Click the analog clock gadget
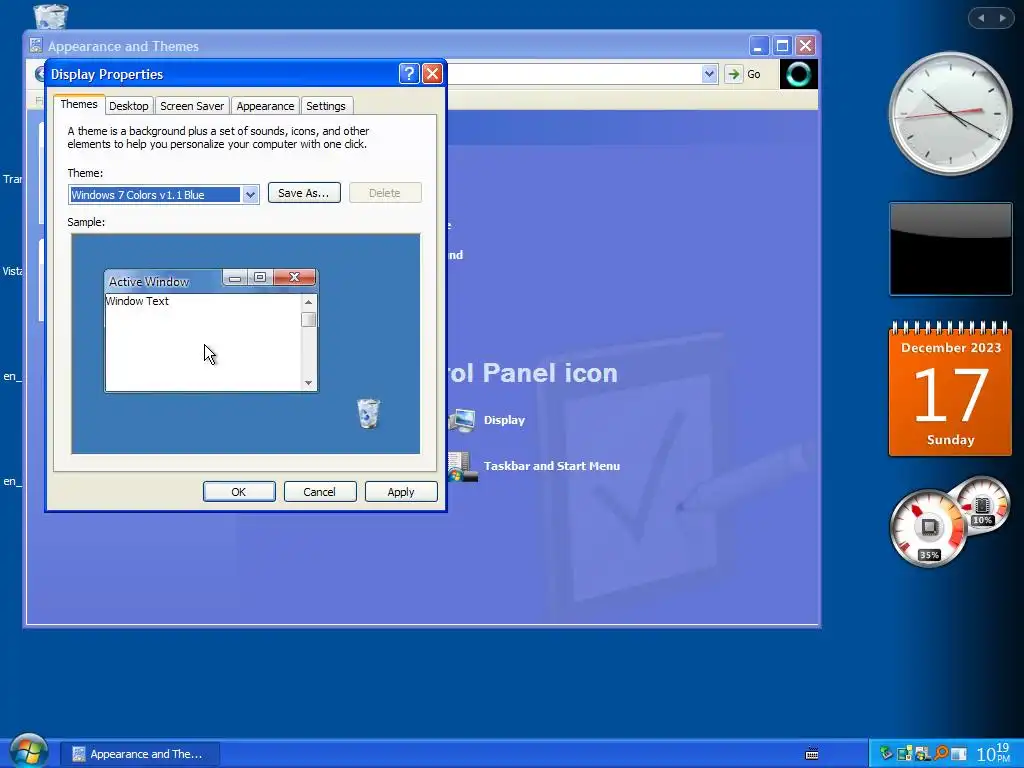1024x768 pixels. click(x=951, y=114)
